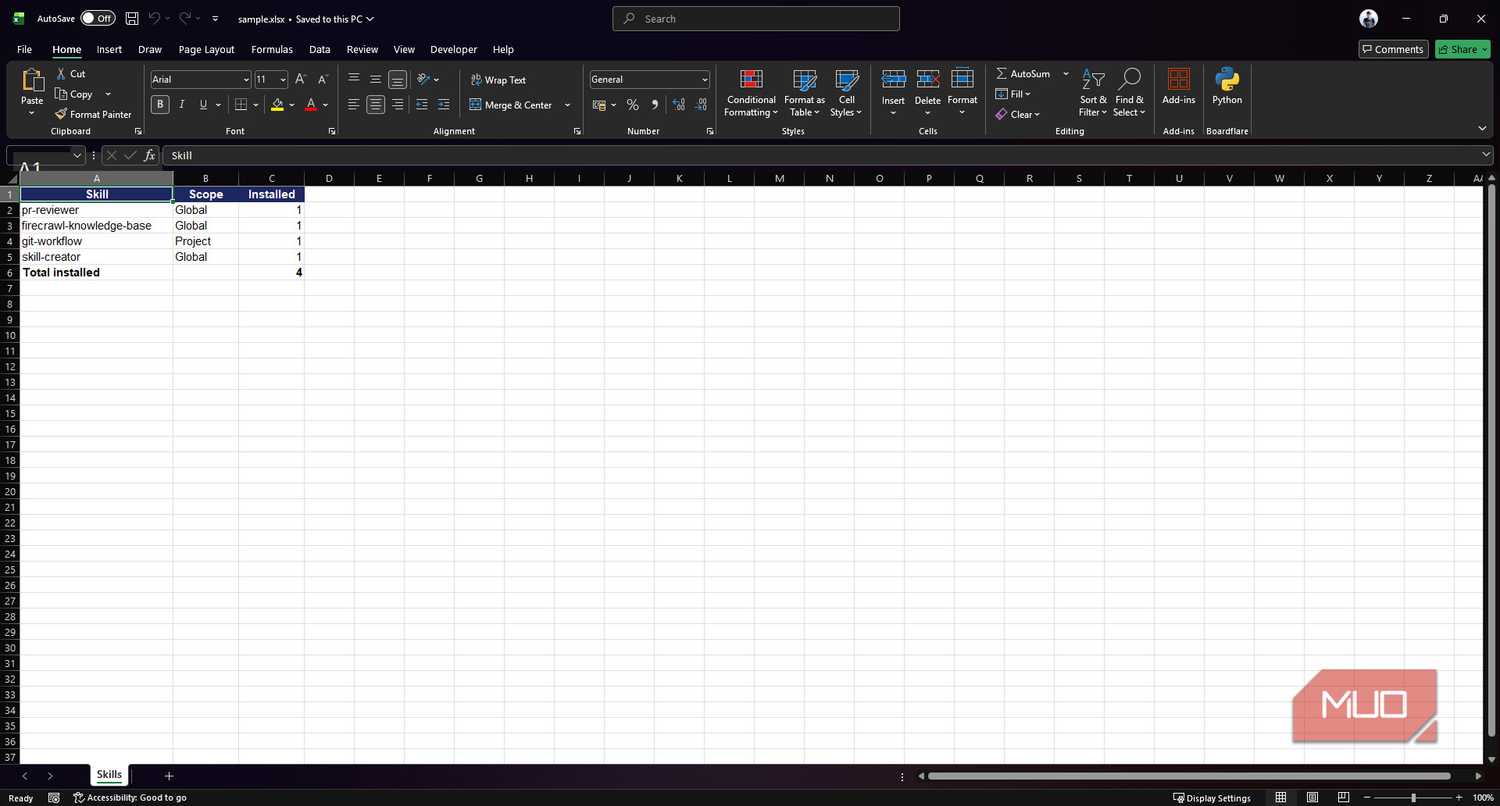
Task: Toggle the AutoSave switch
Action: click(x=98, y=18)
